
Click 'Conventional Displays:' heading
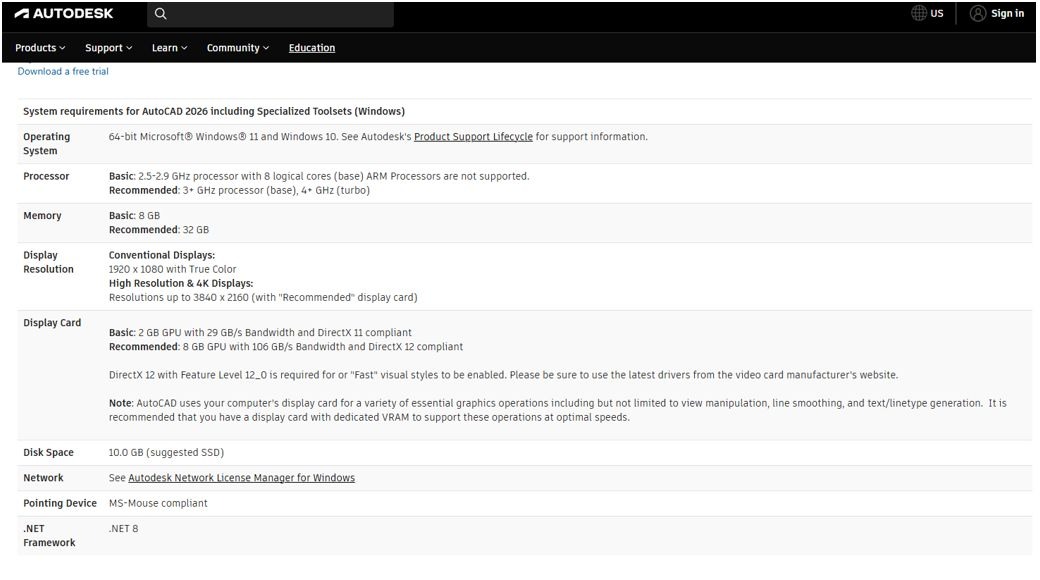coord(162,255)
